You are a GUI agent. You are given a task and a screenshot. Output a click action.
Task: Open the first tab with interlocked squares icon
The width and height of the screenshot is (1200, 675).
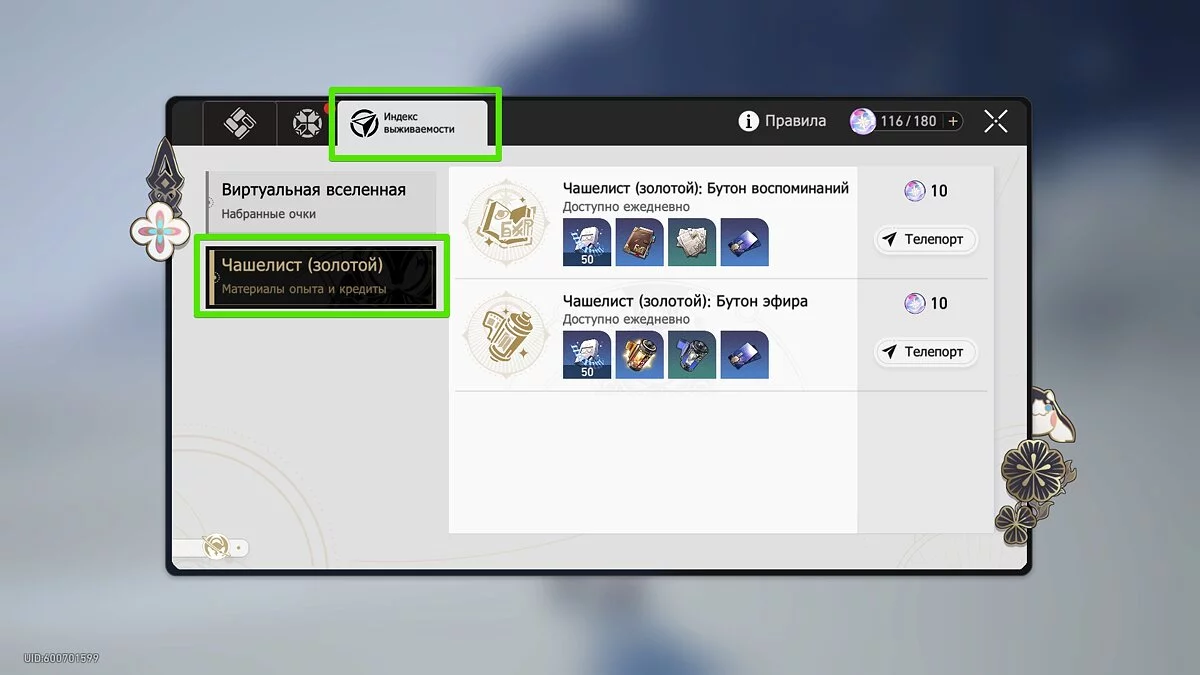pos(240,123)
